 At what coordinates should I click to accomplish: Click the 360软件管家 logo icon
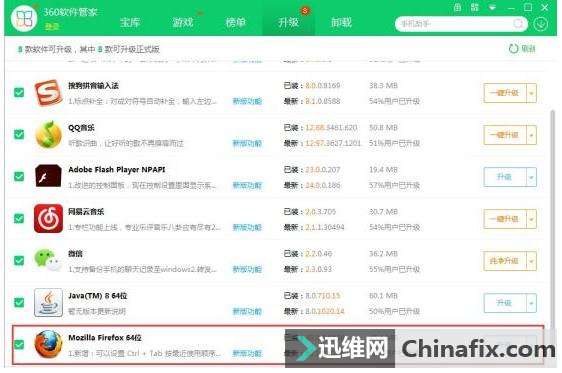click(x=24, y=18)
